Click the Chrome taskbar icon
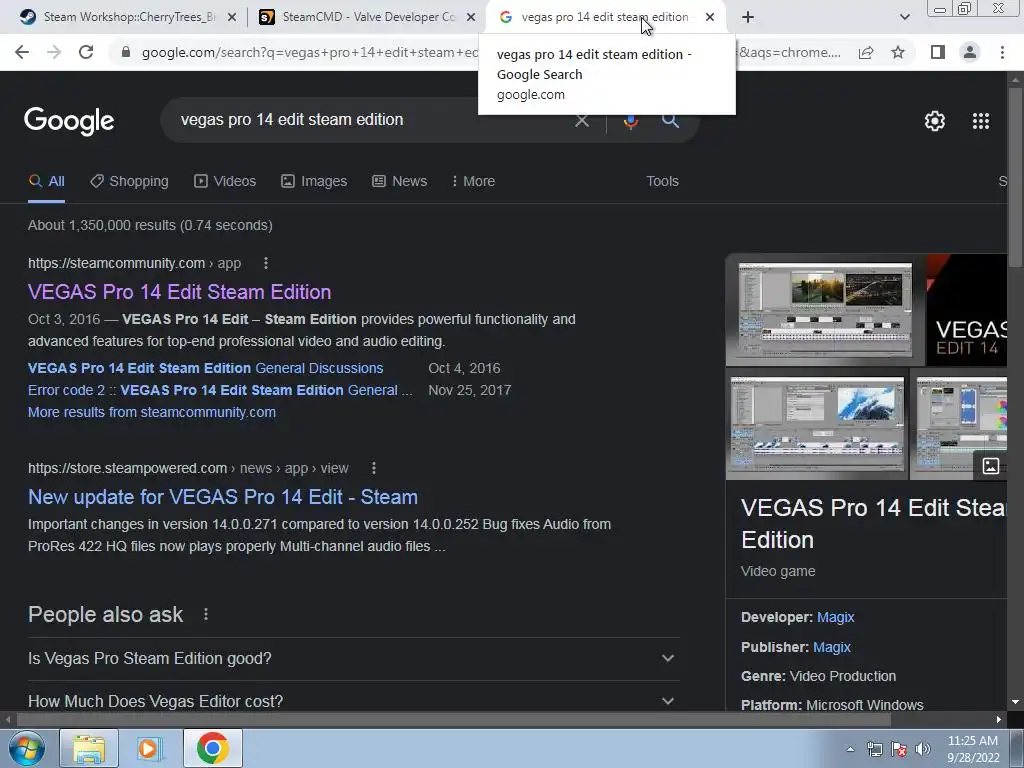The height and width of the screenshot is (768, 1024). coord(212,748)
